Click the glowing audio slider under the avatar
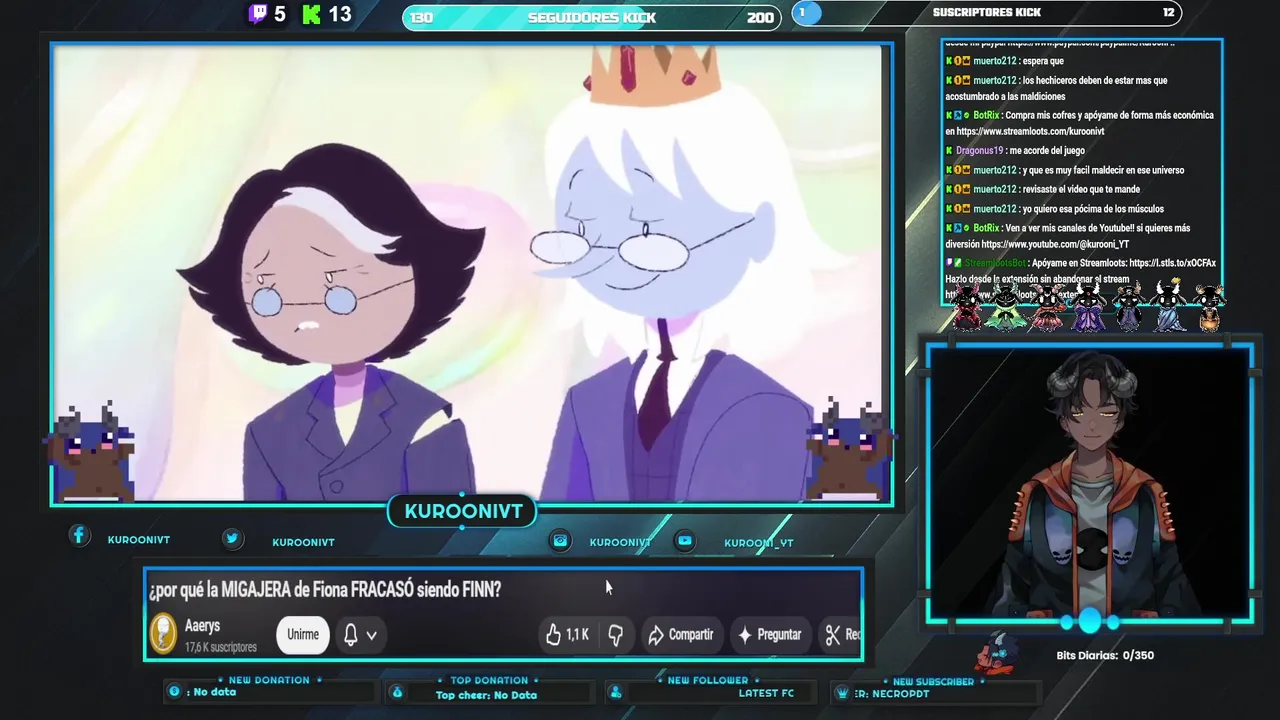The height and width of the screenshot is (720, 1280). 1090,622
